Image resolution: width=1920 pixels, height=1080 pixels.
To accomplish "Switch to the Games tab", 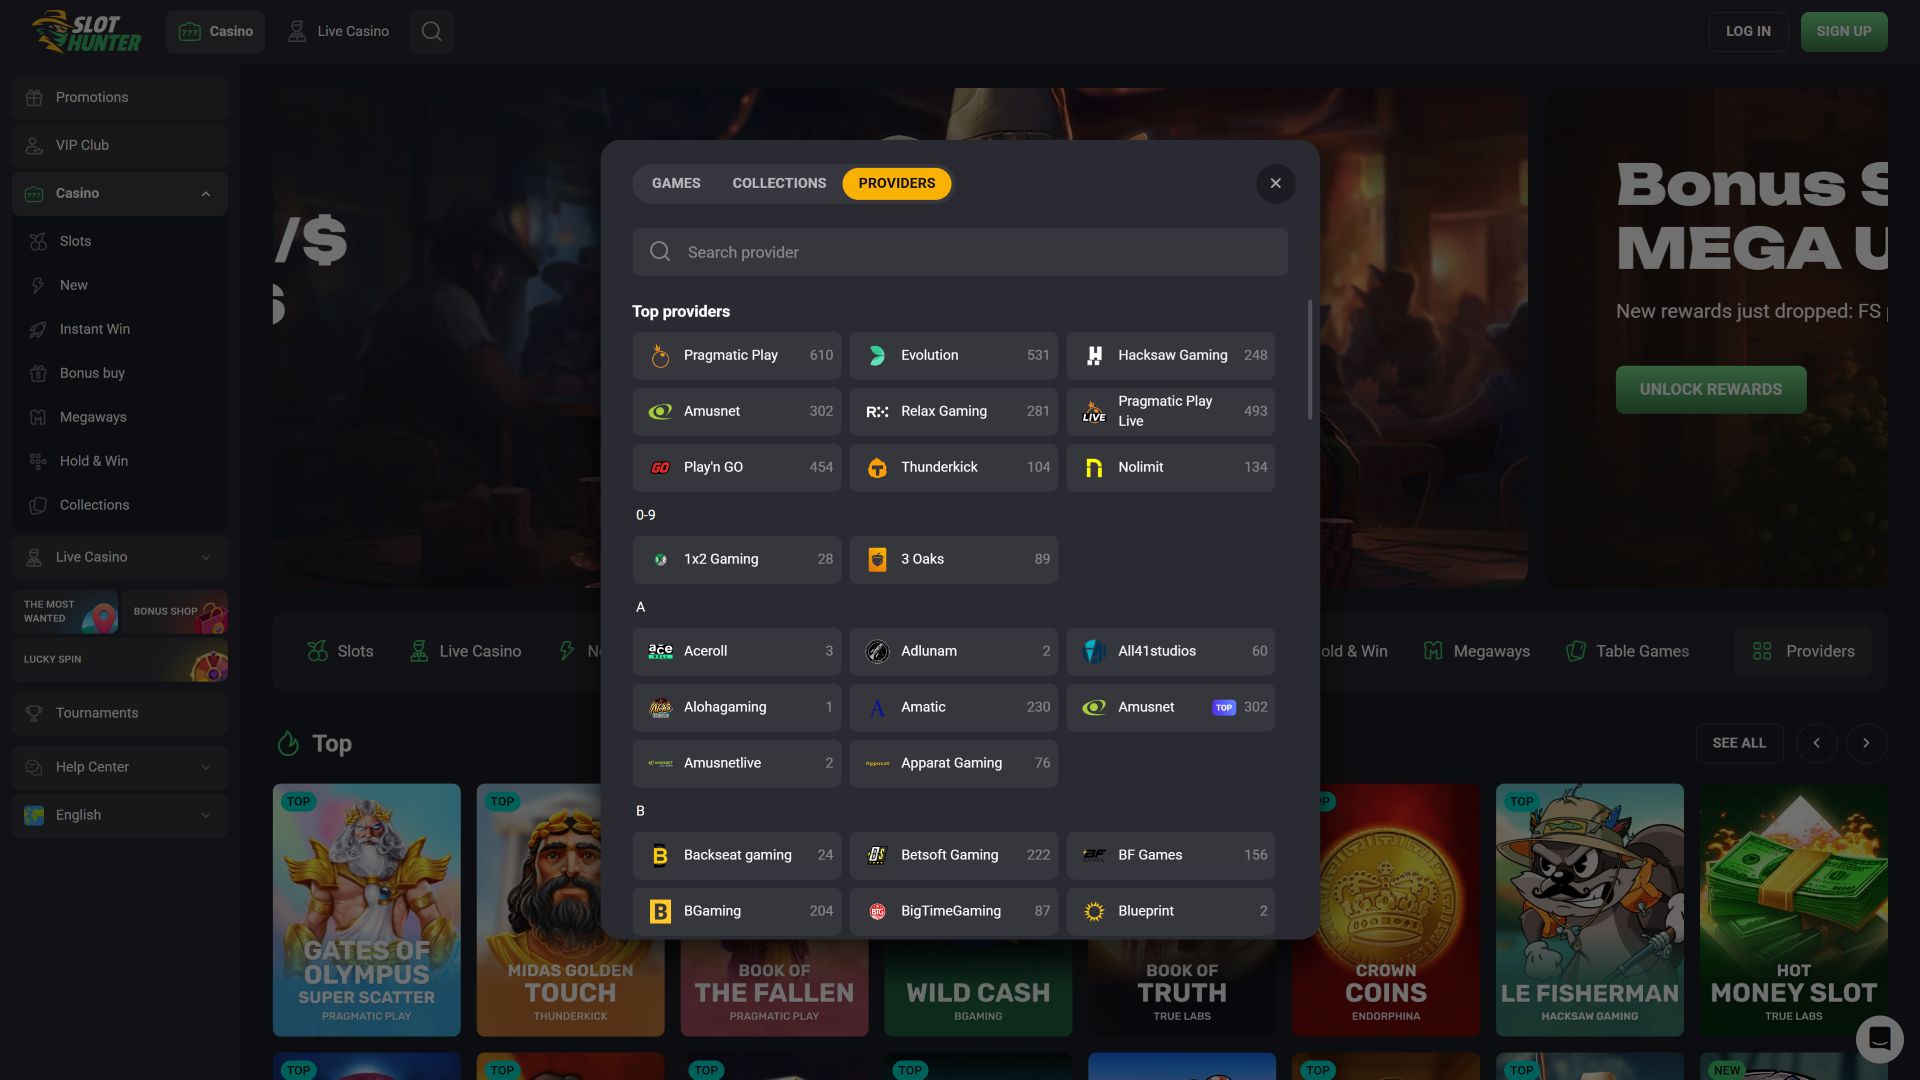I will click(x=676, y=183).
